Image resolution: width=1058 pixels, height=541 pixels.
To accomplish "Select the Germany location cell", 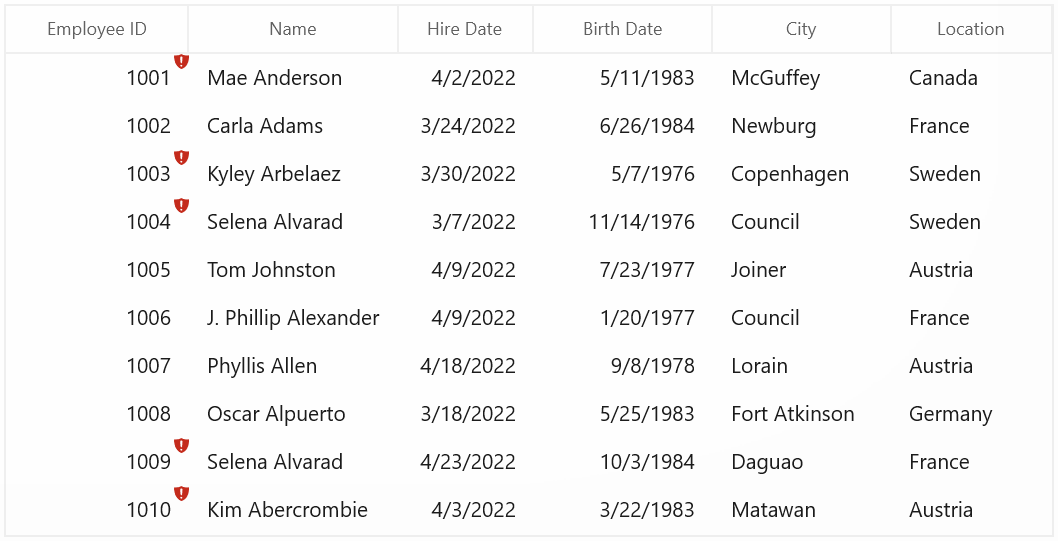I will (x=971, y=414).
